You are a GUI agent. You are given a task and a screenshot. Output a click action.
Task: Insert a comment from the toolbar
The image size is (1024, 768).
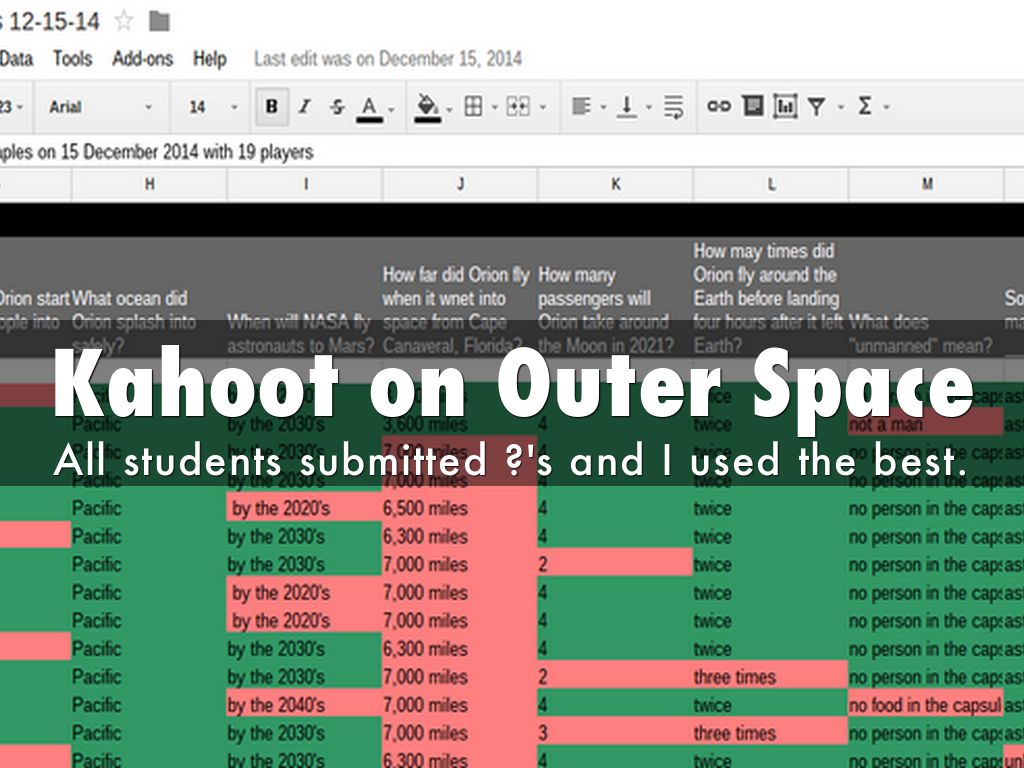point(752,106)
